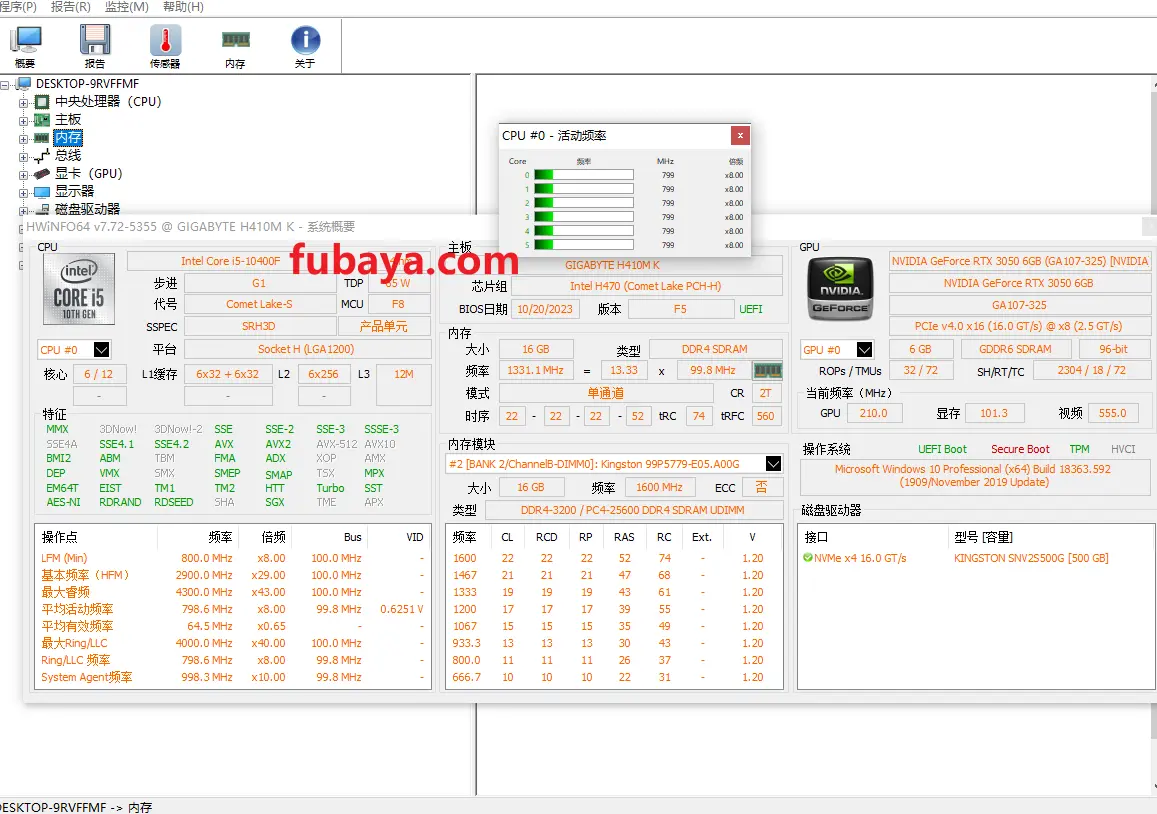The image size is (1157, 814).
Task: Open the 监控(M) menu
Action: click(x=127, y=7)
